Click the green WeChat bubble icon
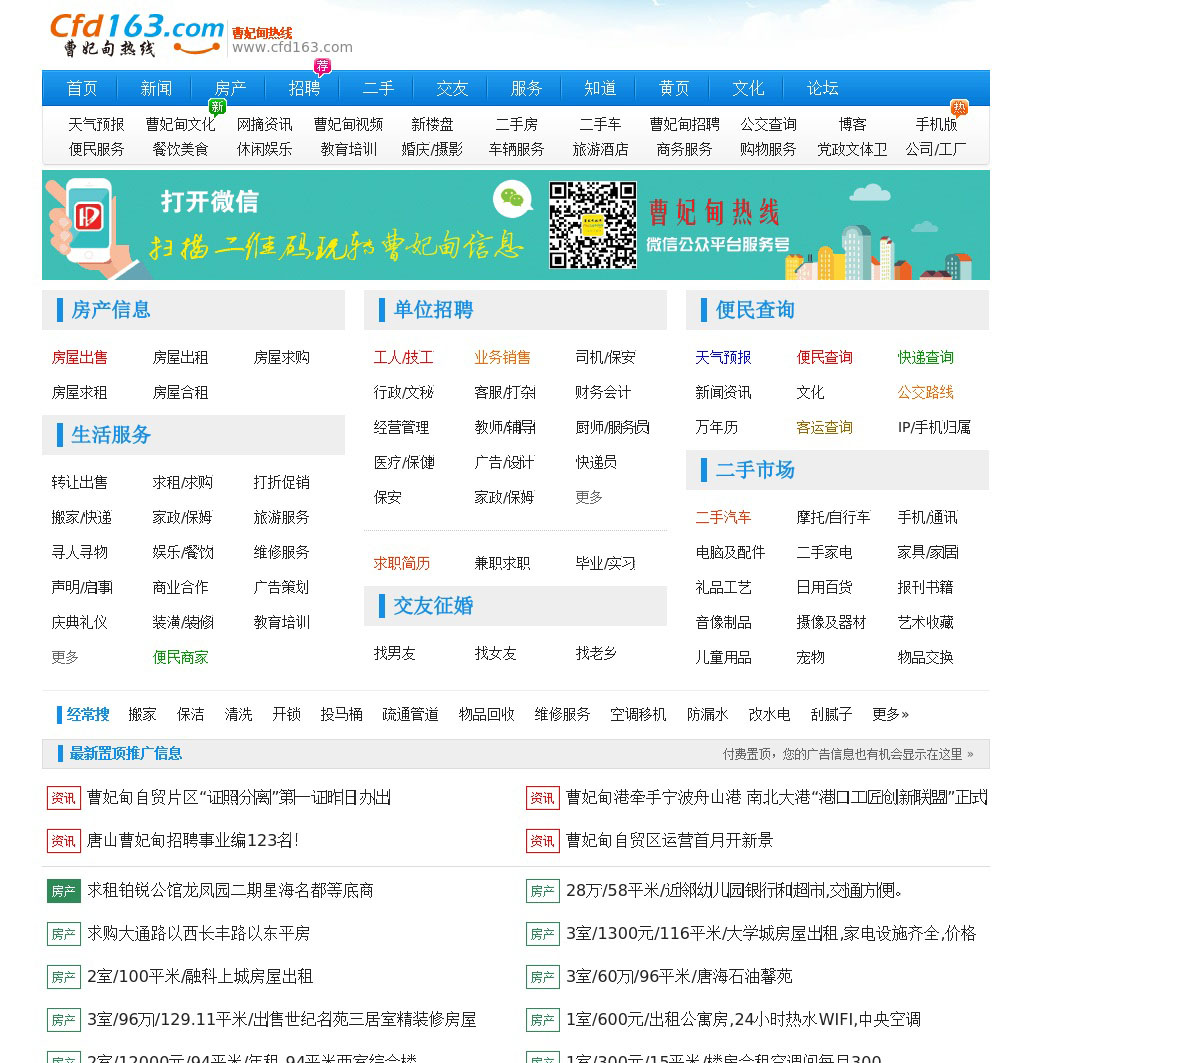 tap(513, 199)
